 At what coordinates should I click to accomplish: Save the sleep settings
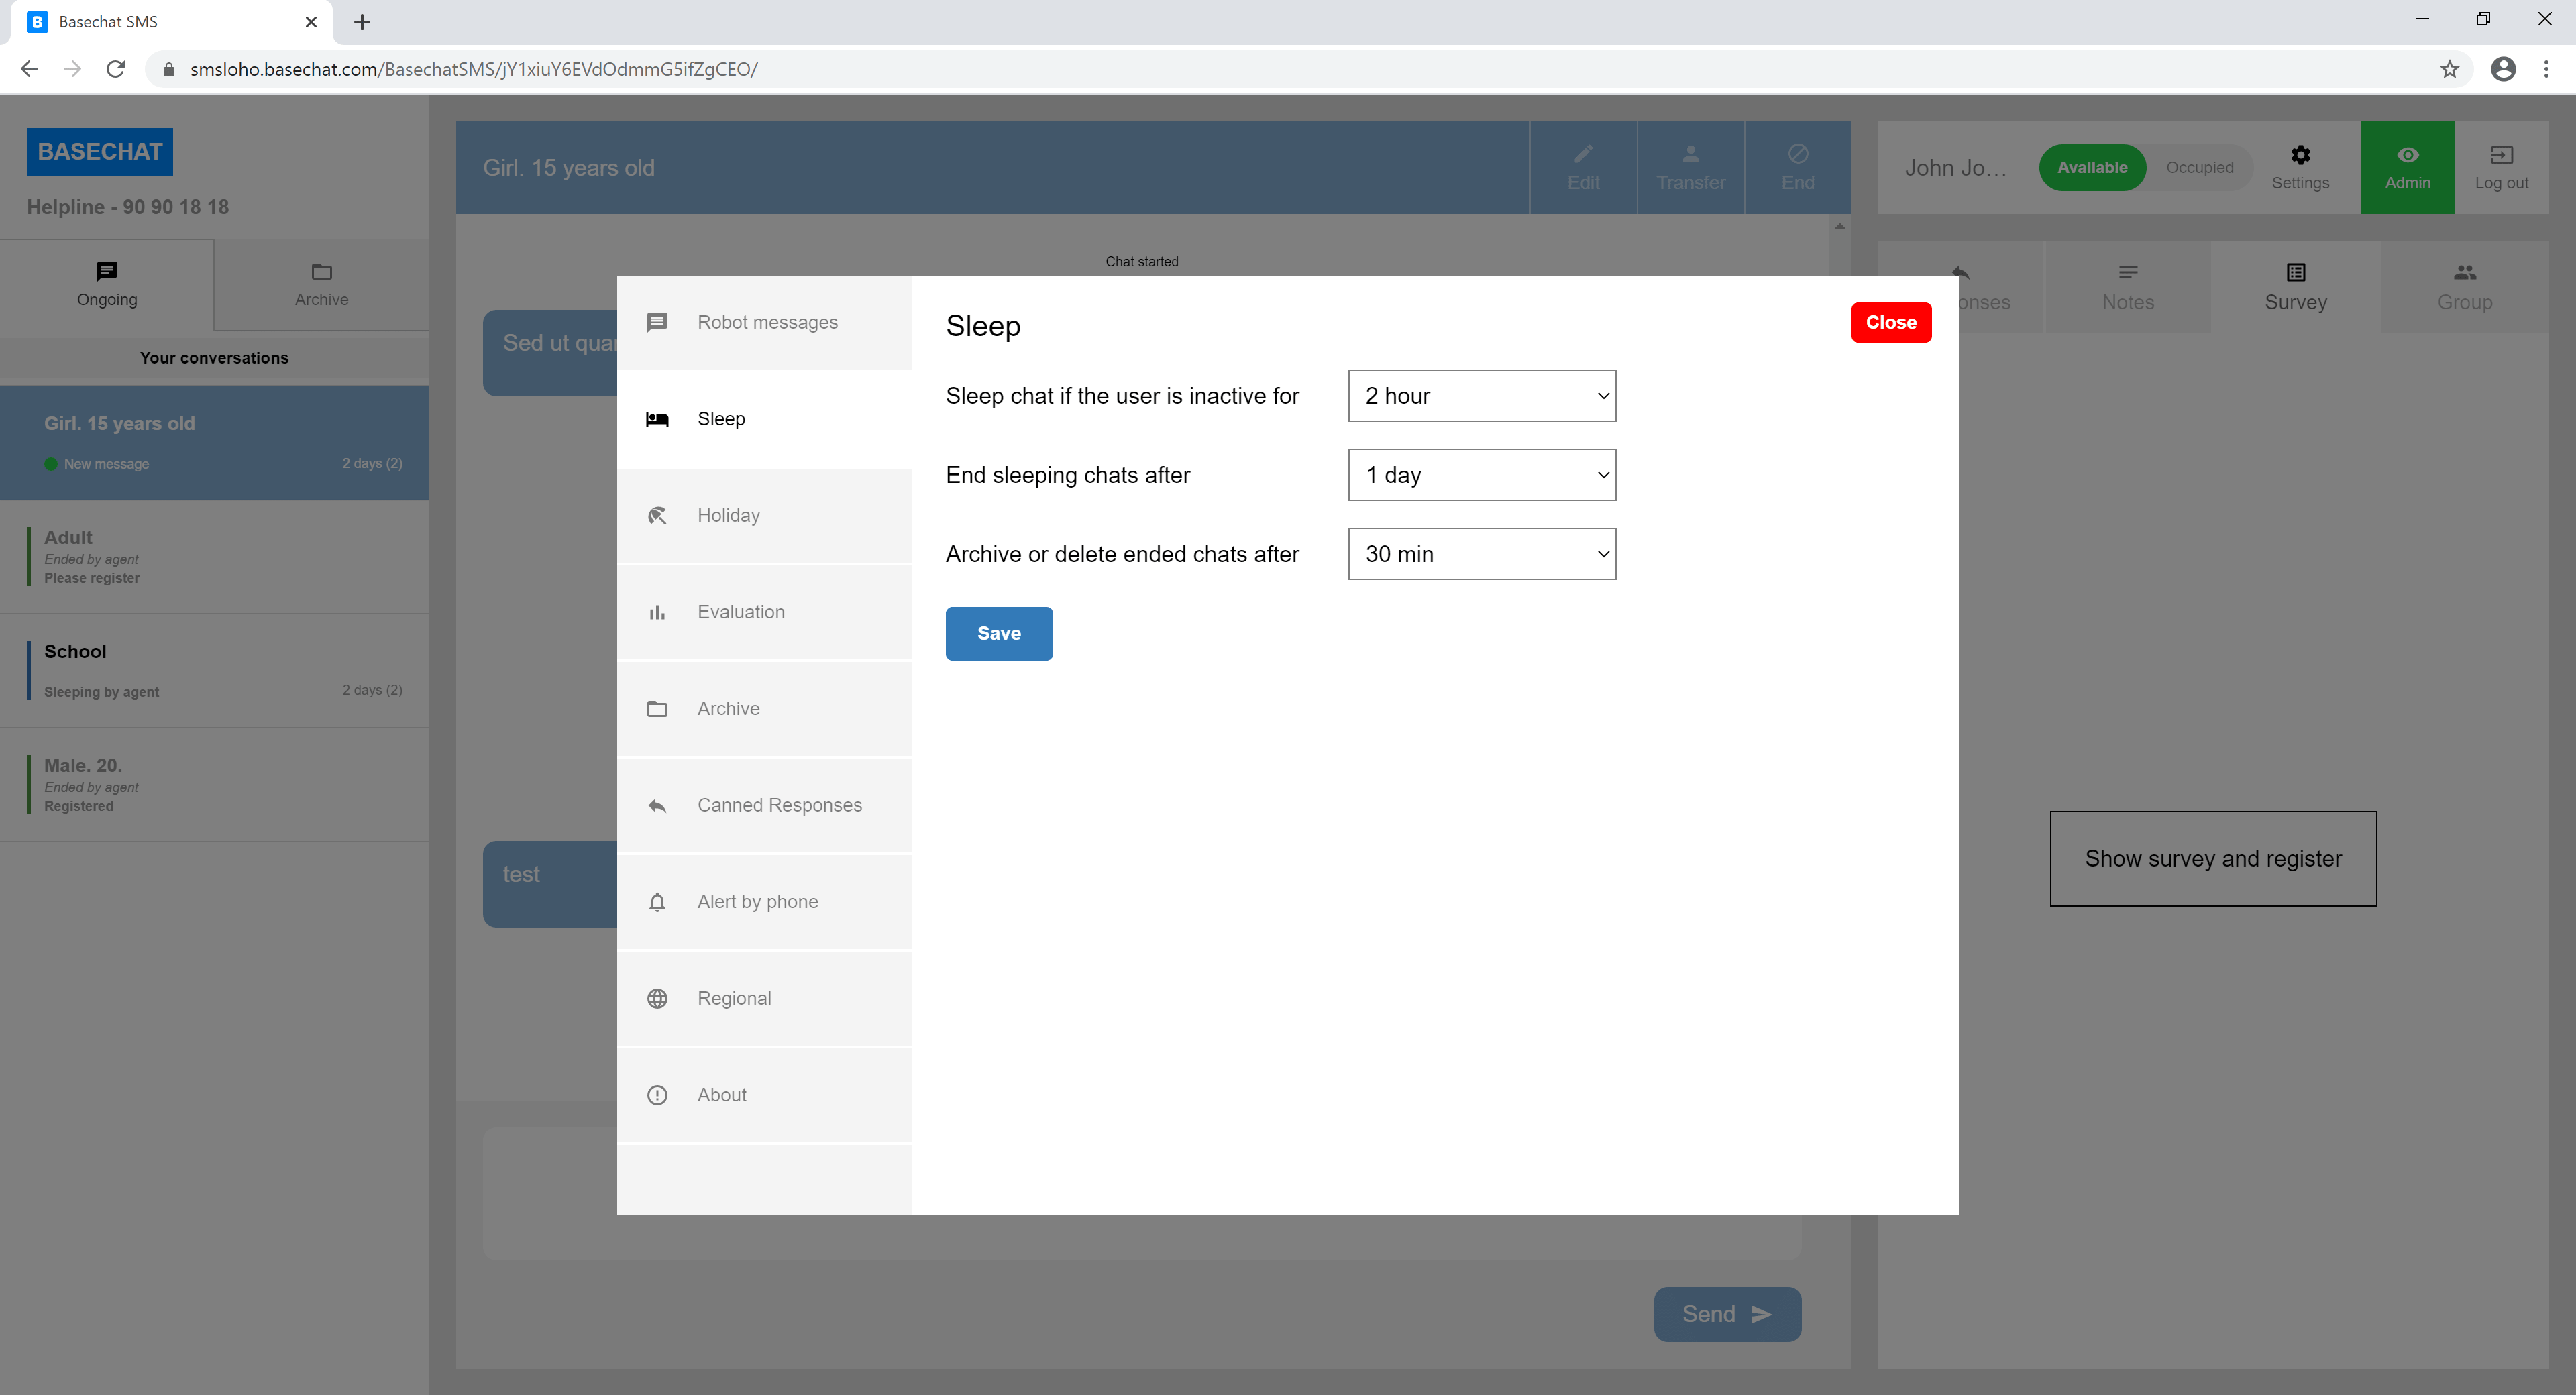pyautogui.click(x=999, y=633)
